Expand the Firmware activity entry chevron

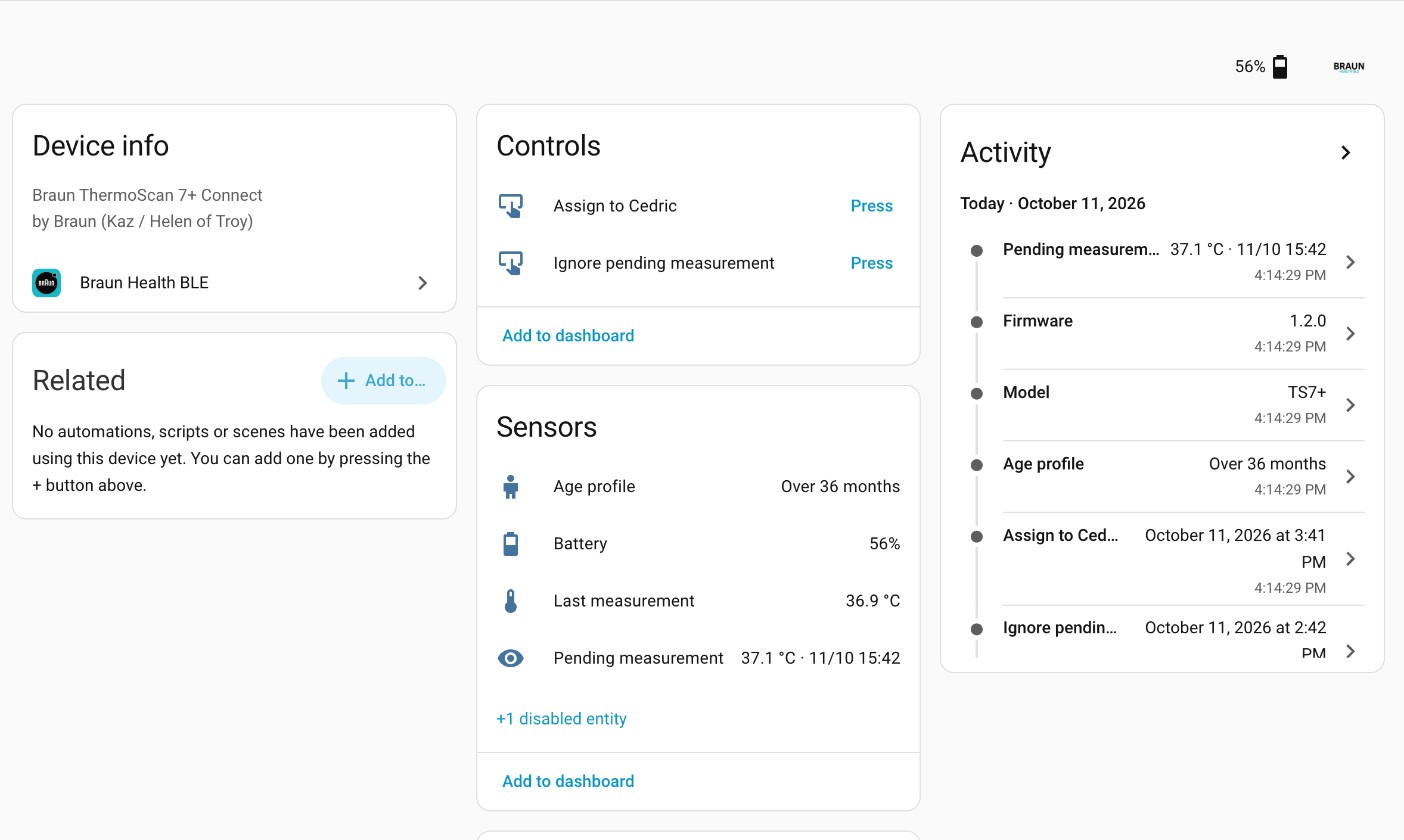[1351, 333]
